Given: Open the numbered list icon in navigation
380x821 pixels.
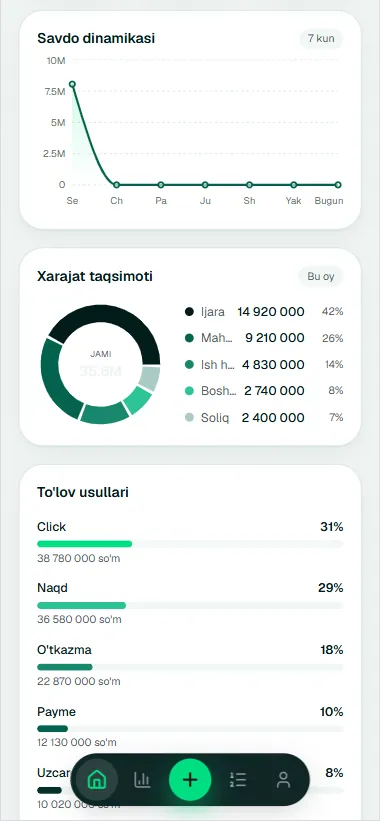Looking at the screenshot, I should pyautogui.click(x=238, y=780).
